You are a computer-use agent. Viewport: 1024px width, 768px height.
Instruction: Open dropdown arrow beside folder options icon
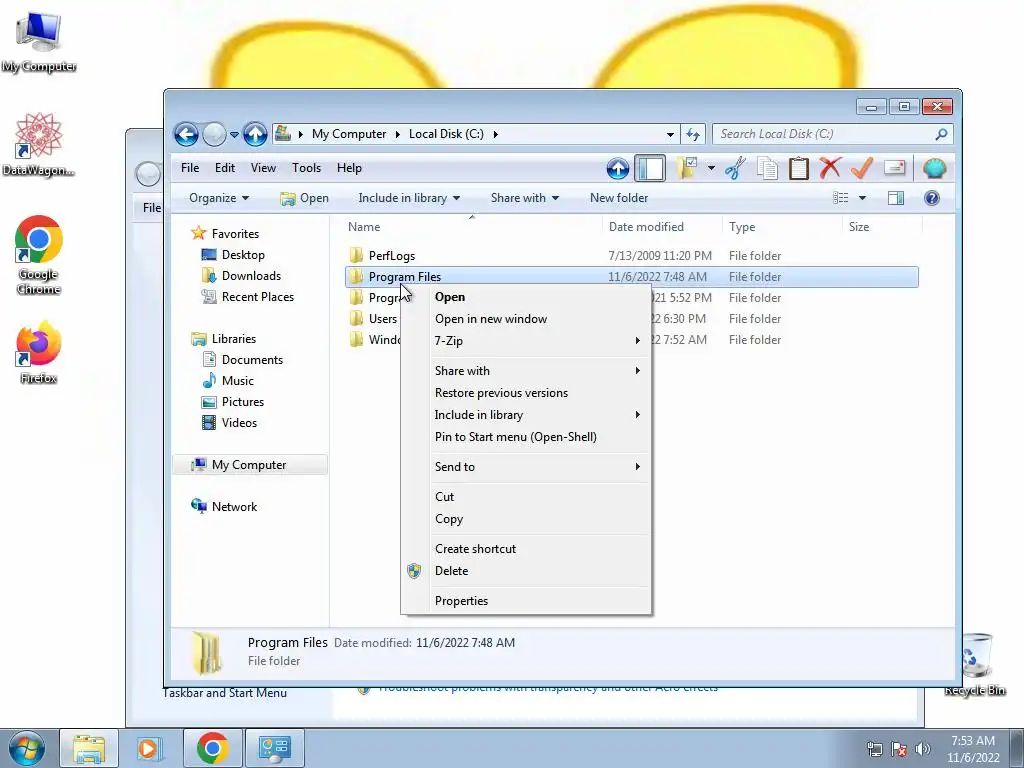711,168
